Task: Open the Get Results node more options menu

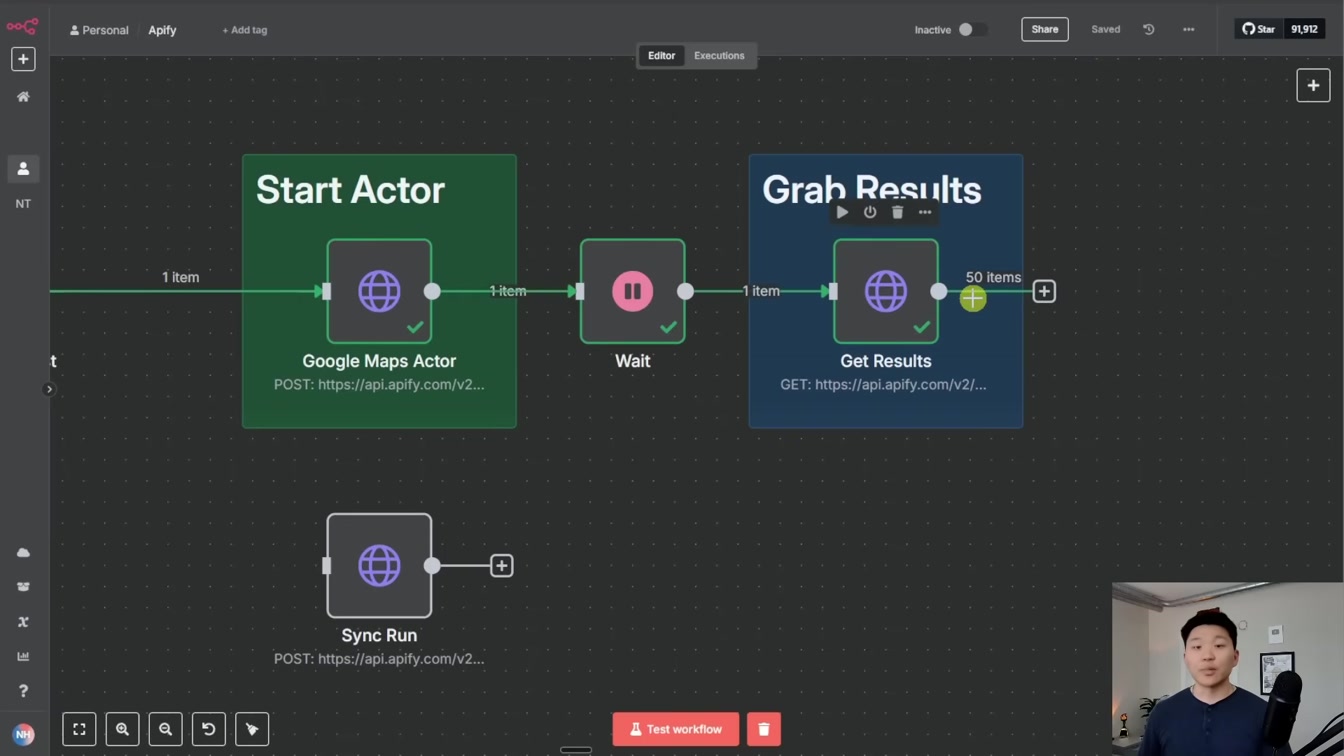Action: pyautogui.click(x=925, y=212)
